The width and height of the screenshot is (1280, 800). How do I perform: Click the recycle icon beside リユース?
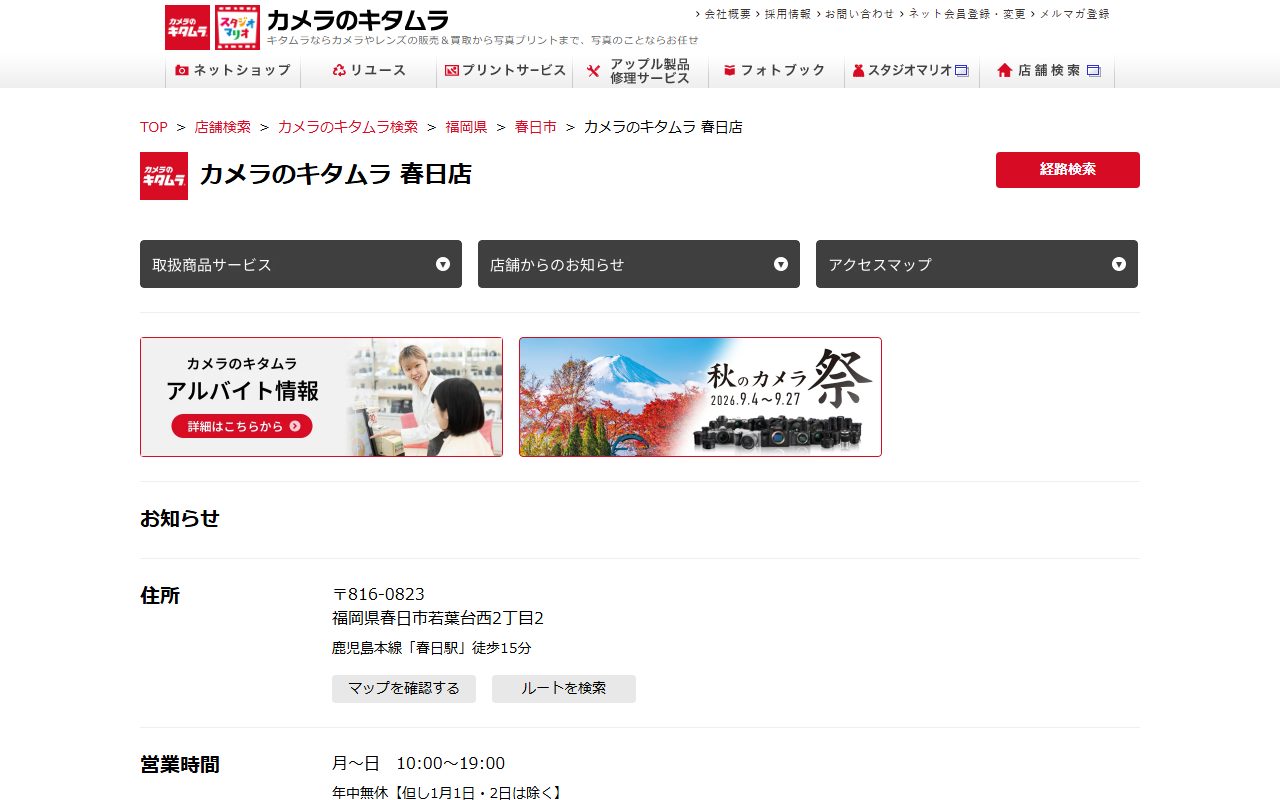coord(339,71)
